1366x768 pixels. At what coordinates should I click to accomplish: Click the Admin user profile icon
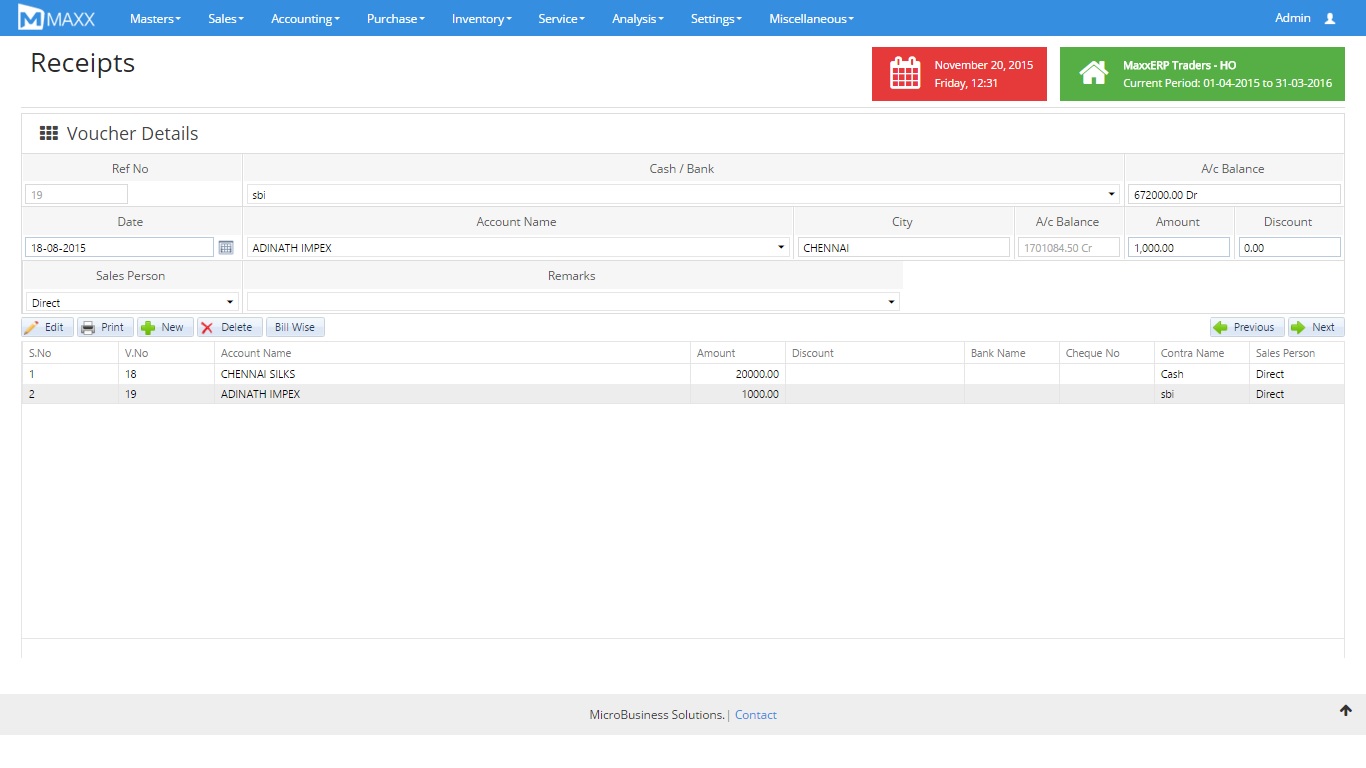coord(1329,19)
